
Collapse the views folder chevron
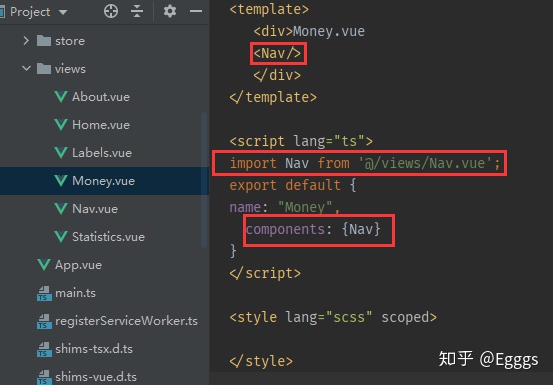(26, 68)
